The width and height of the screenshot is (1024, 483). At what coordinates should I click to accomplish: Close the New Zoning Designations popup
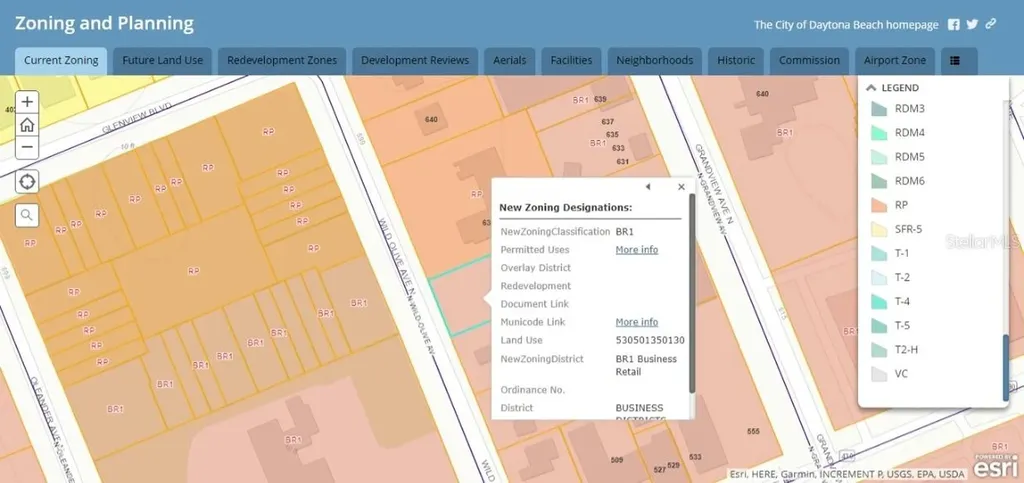[681, 187]
